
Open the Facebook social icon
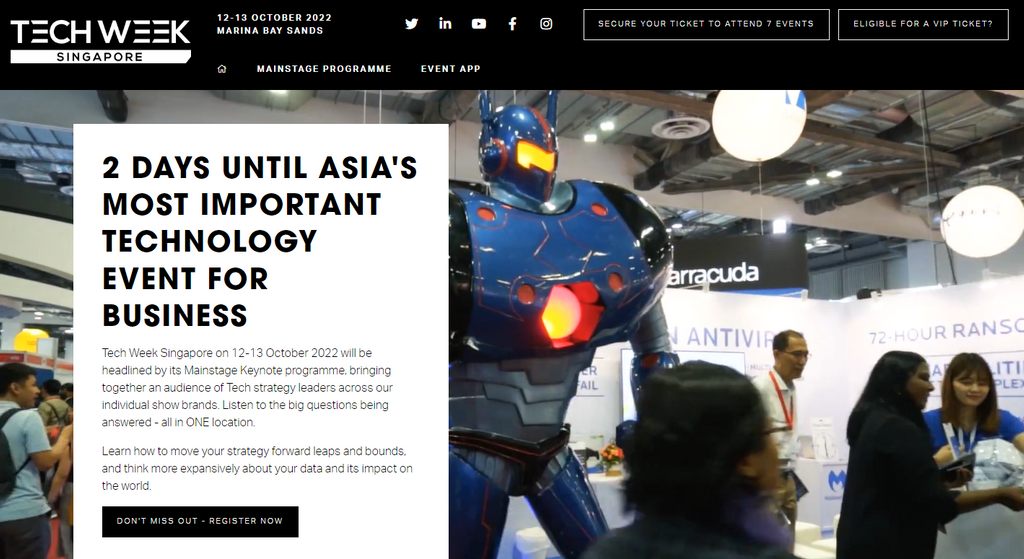point(513,24)
